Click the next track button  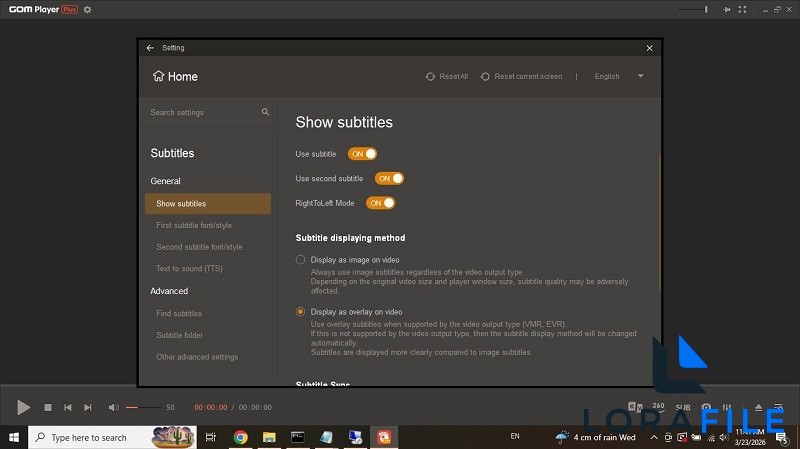coord(88,407)
